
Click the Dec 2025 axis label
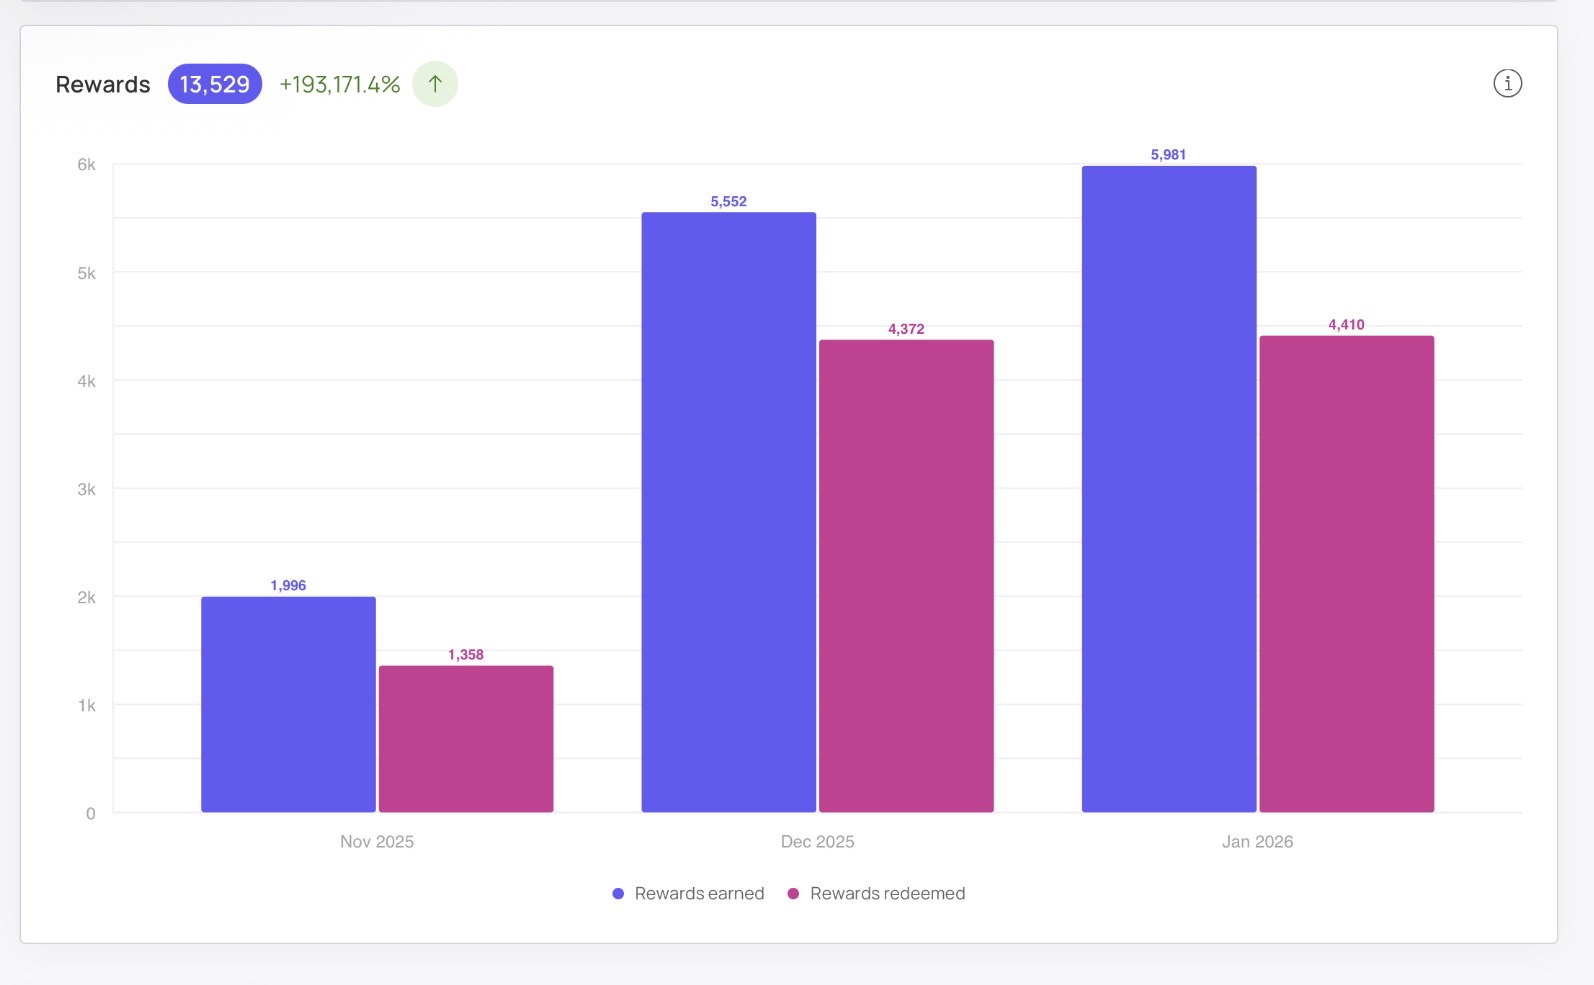pyautogui.click(x=818, y=842)
